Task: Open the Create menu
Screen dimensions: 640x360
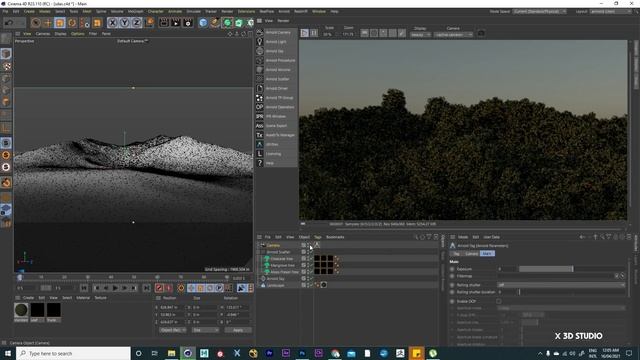Action: click(x=29, y=11)
